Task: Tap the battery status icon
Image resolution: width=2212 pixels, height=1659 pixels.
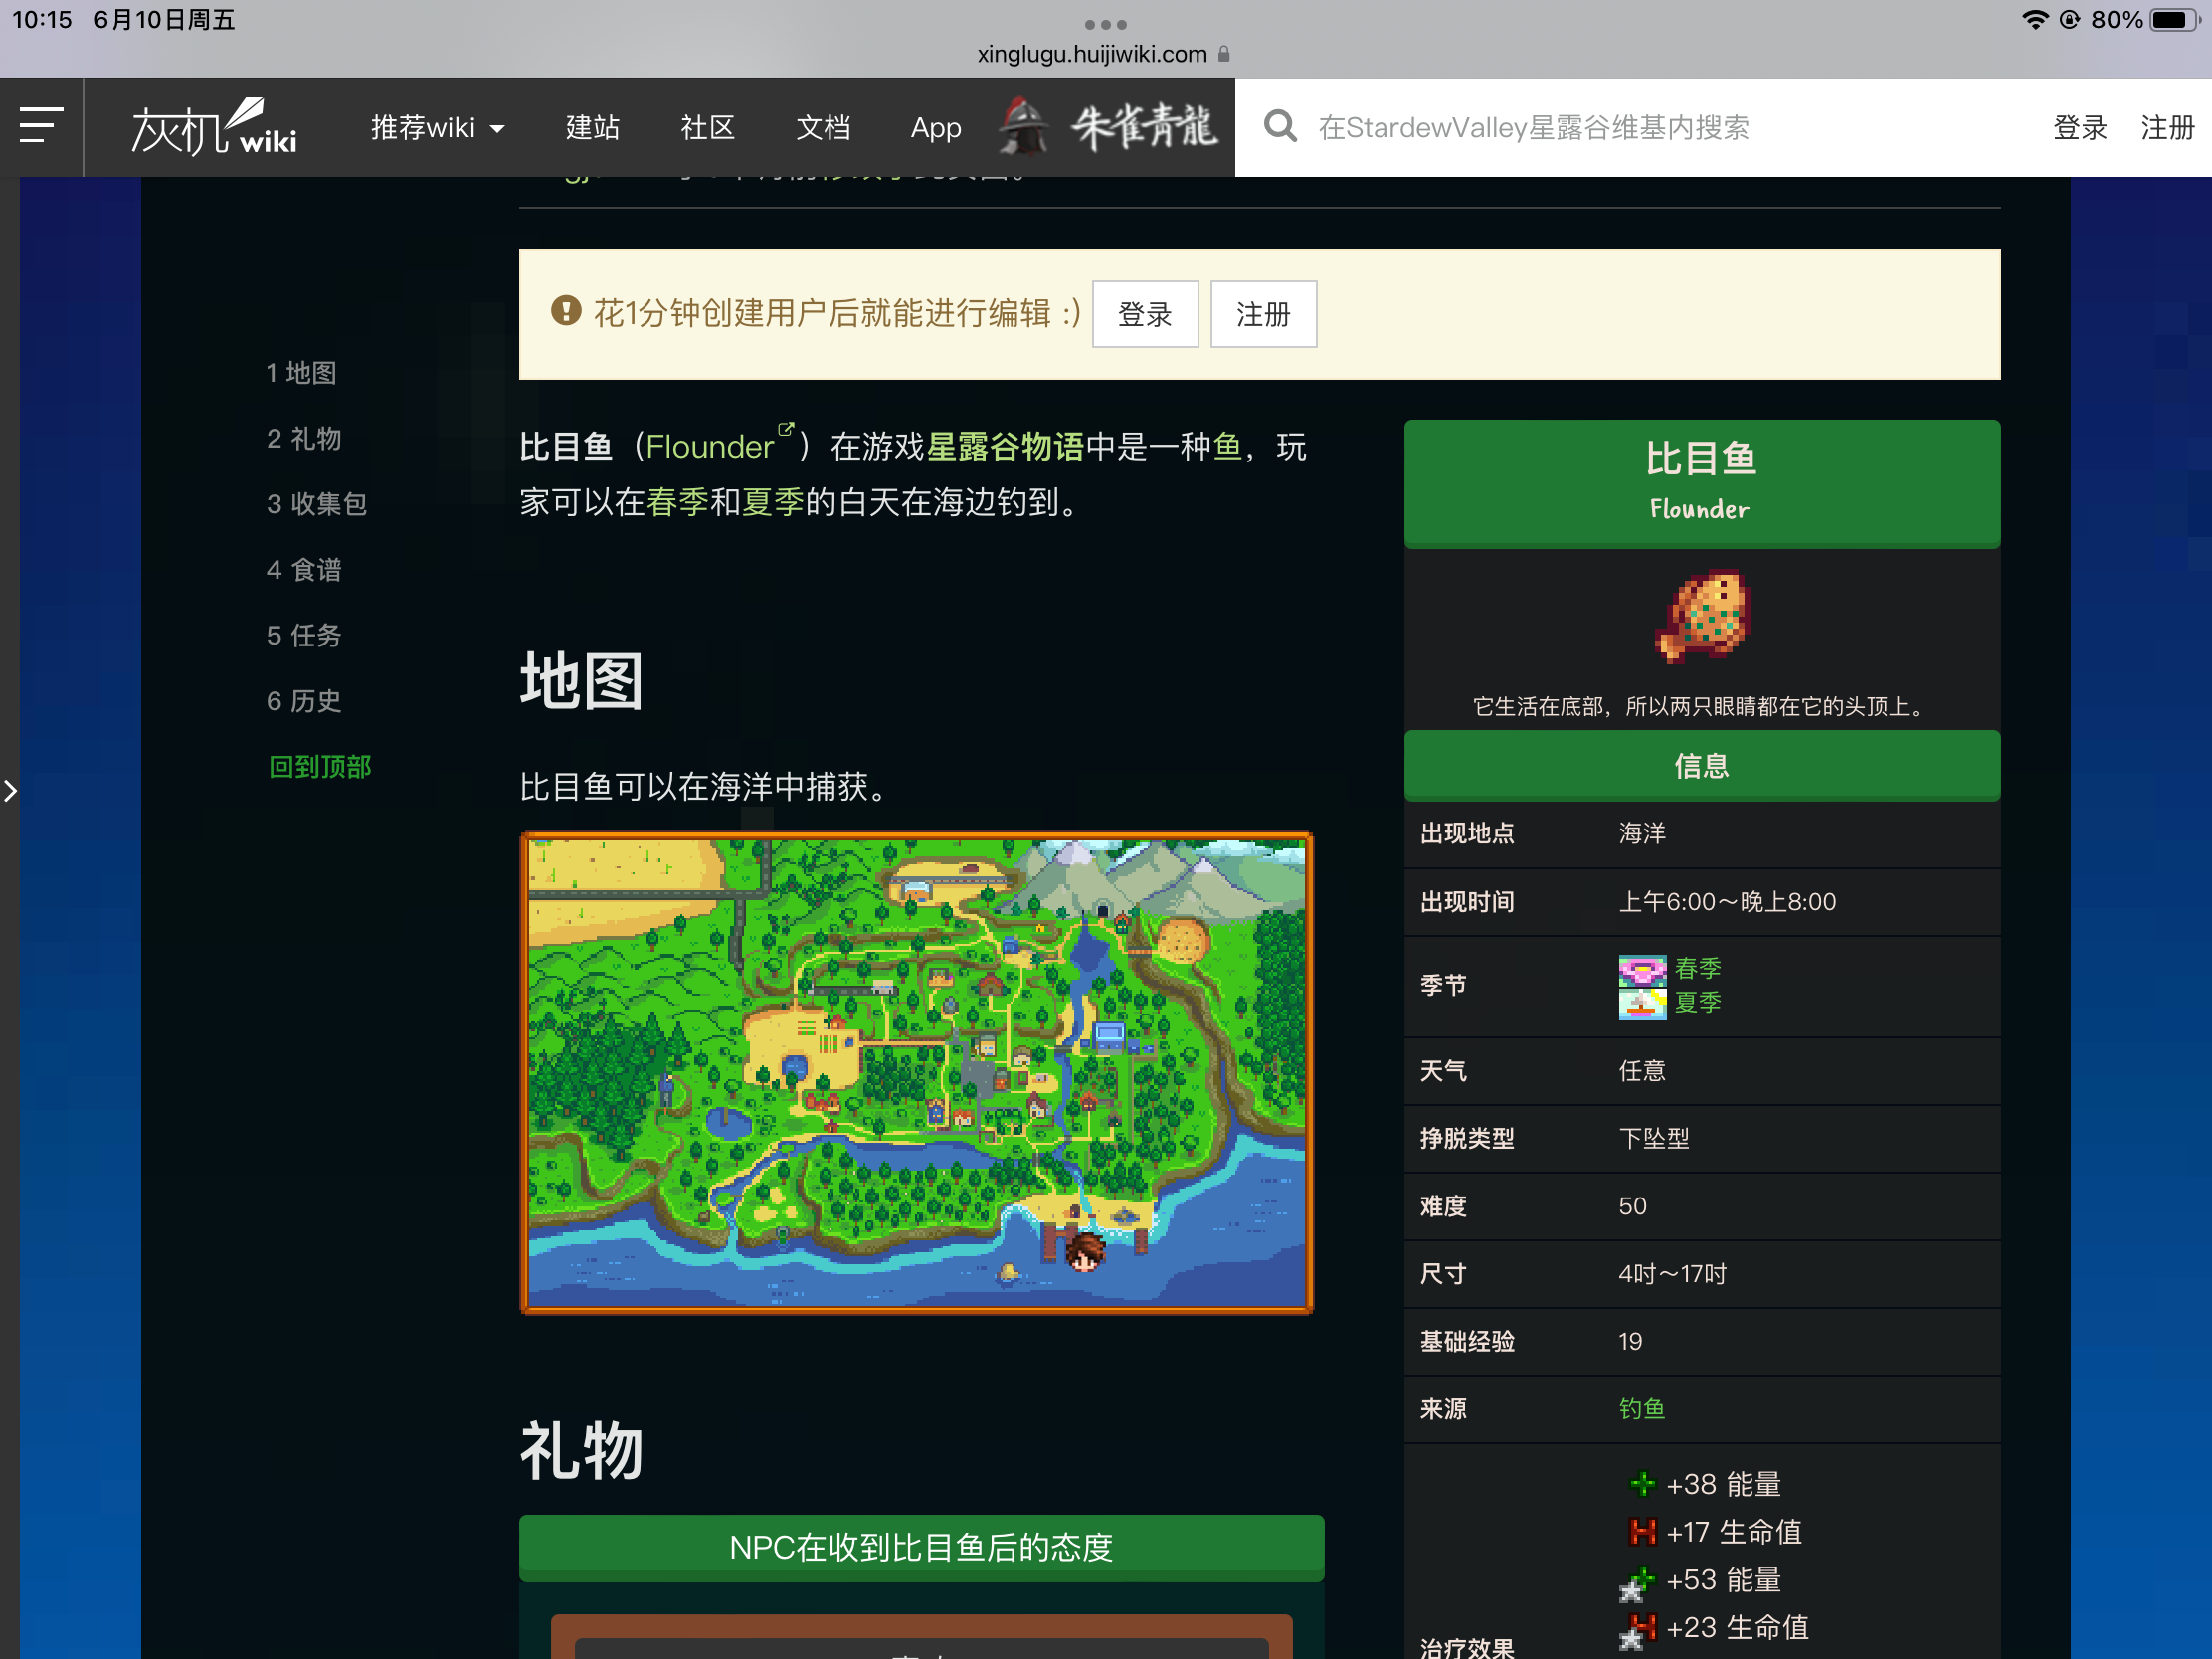Action: pyautogui.click(x=2174, y=20)
